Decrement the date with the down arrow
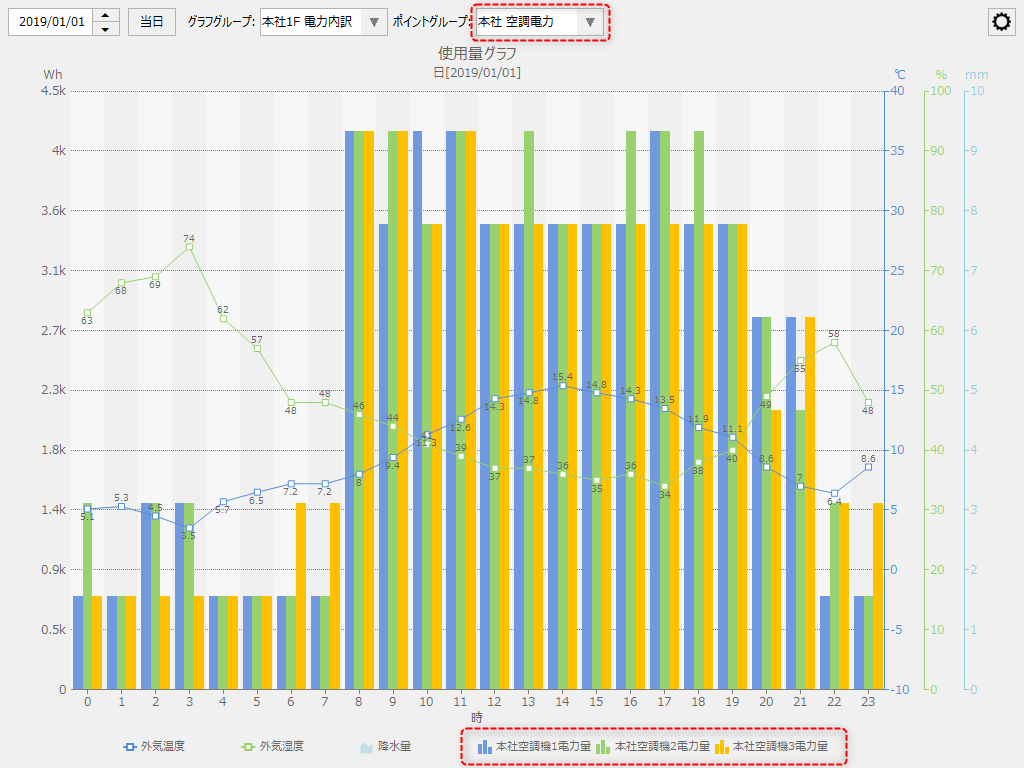1024x768 pixels. pos(106,29)
